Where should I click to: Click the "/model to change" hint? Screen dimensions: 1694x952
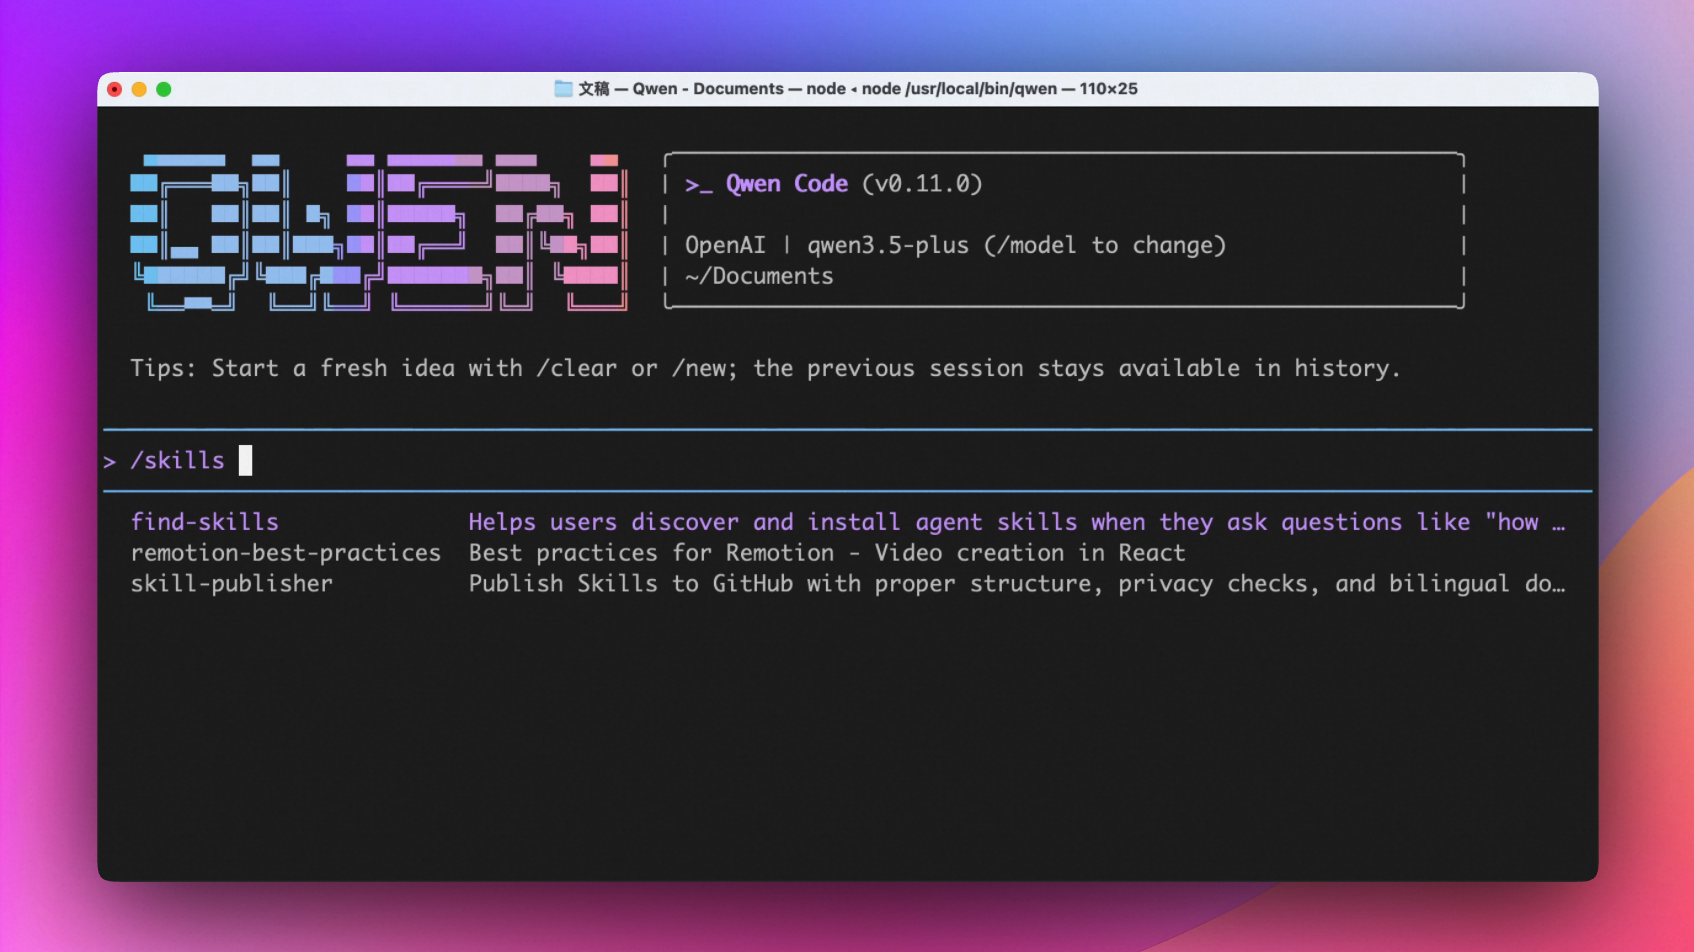coord(1104,246)
